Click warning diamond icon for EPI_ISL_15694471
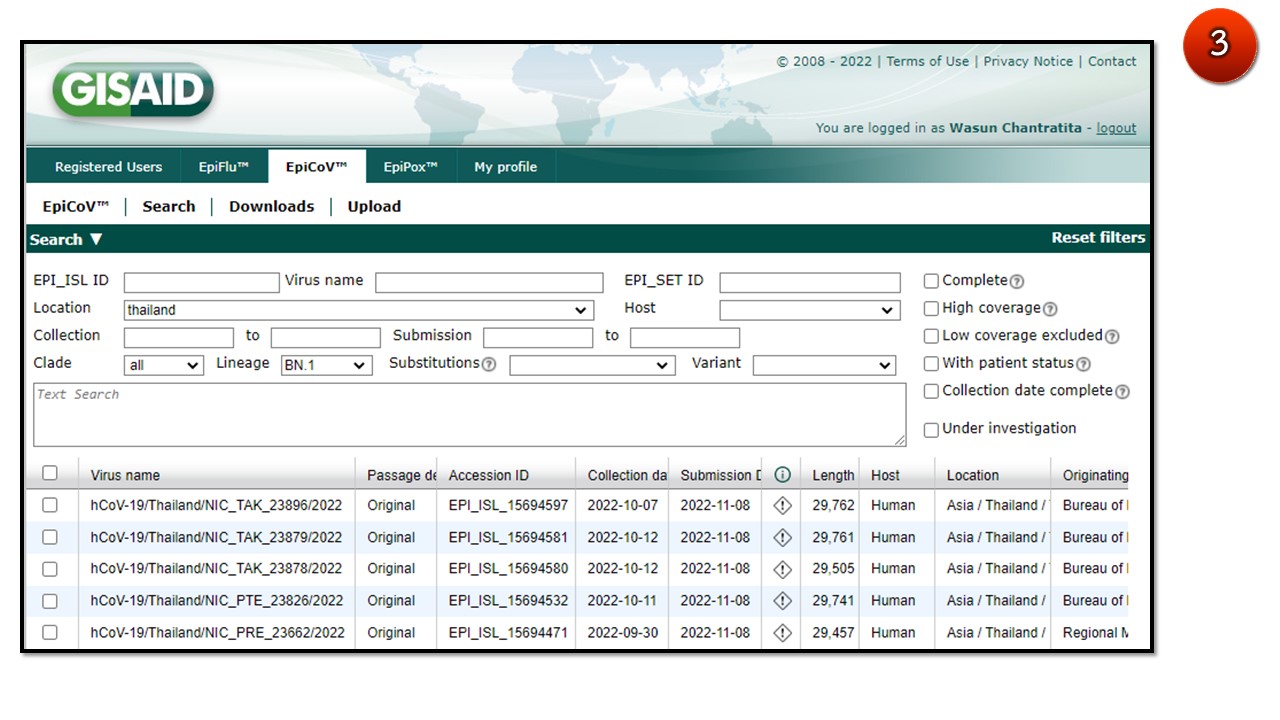1280x720 pixels. pyautogui.click(x=782, y=633)
